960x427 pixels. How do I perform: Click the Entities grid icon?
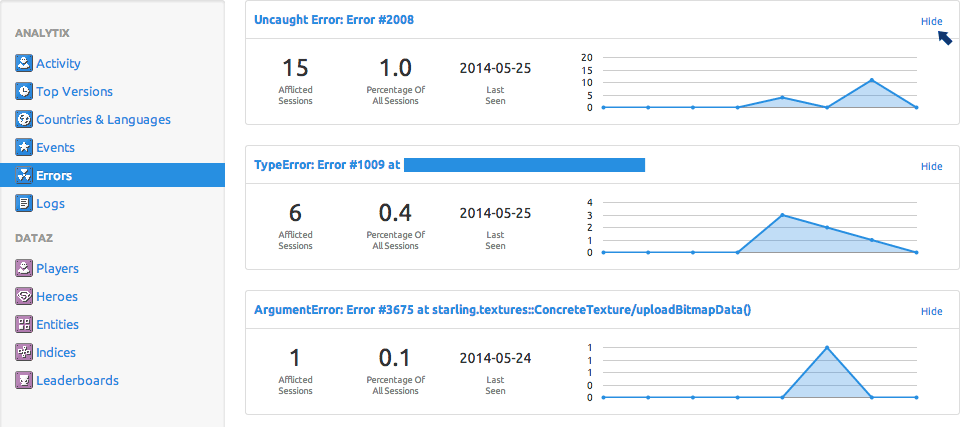click(x=24, y=324)
